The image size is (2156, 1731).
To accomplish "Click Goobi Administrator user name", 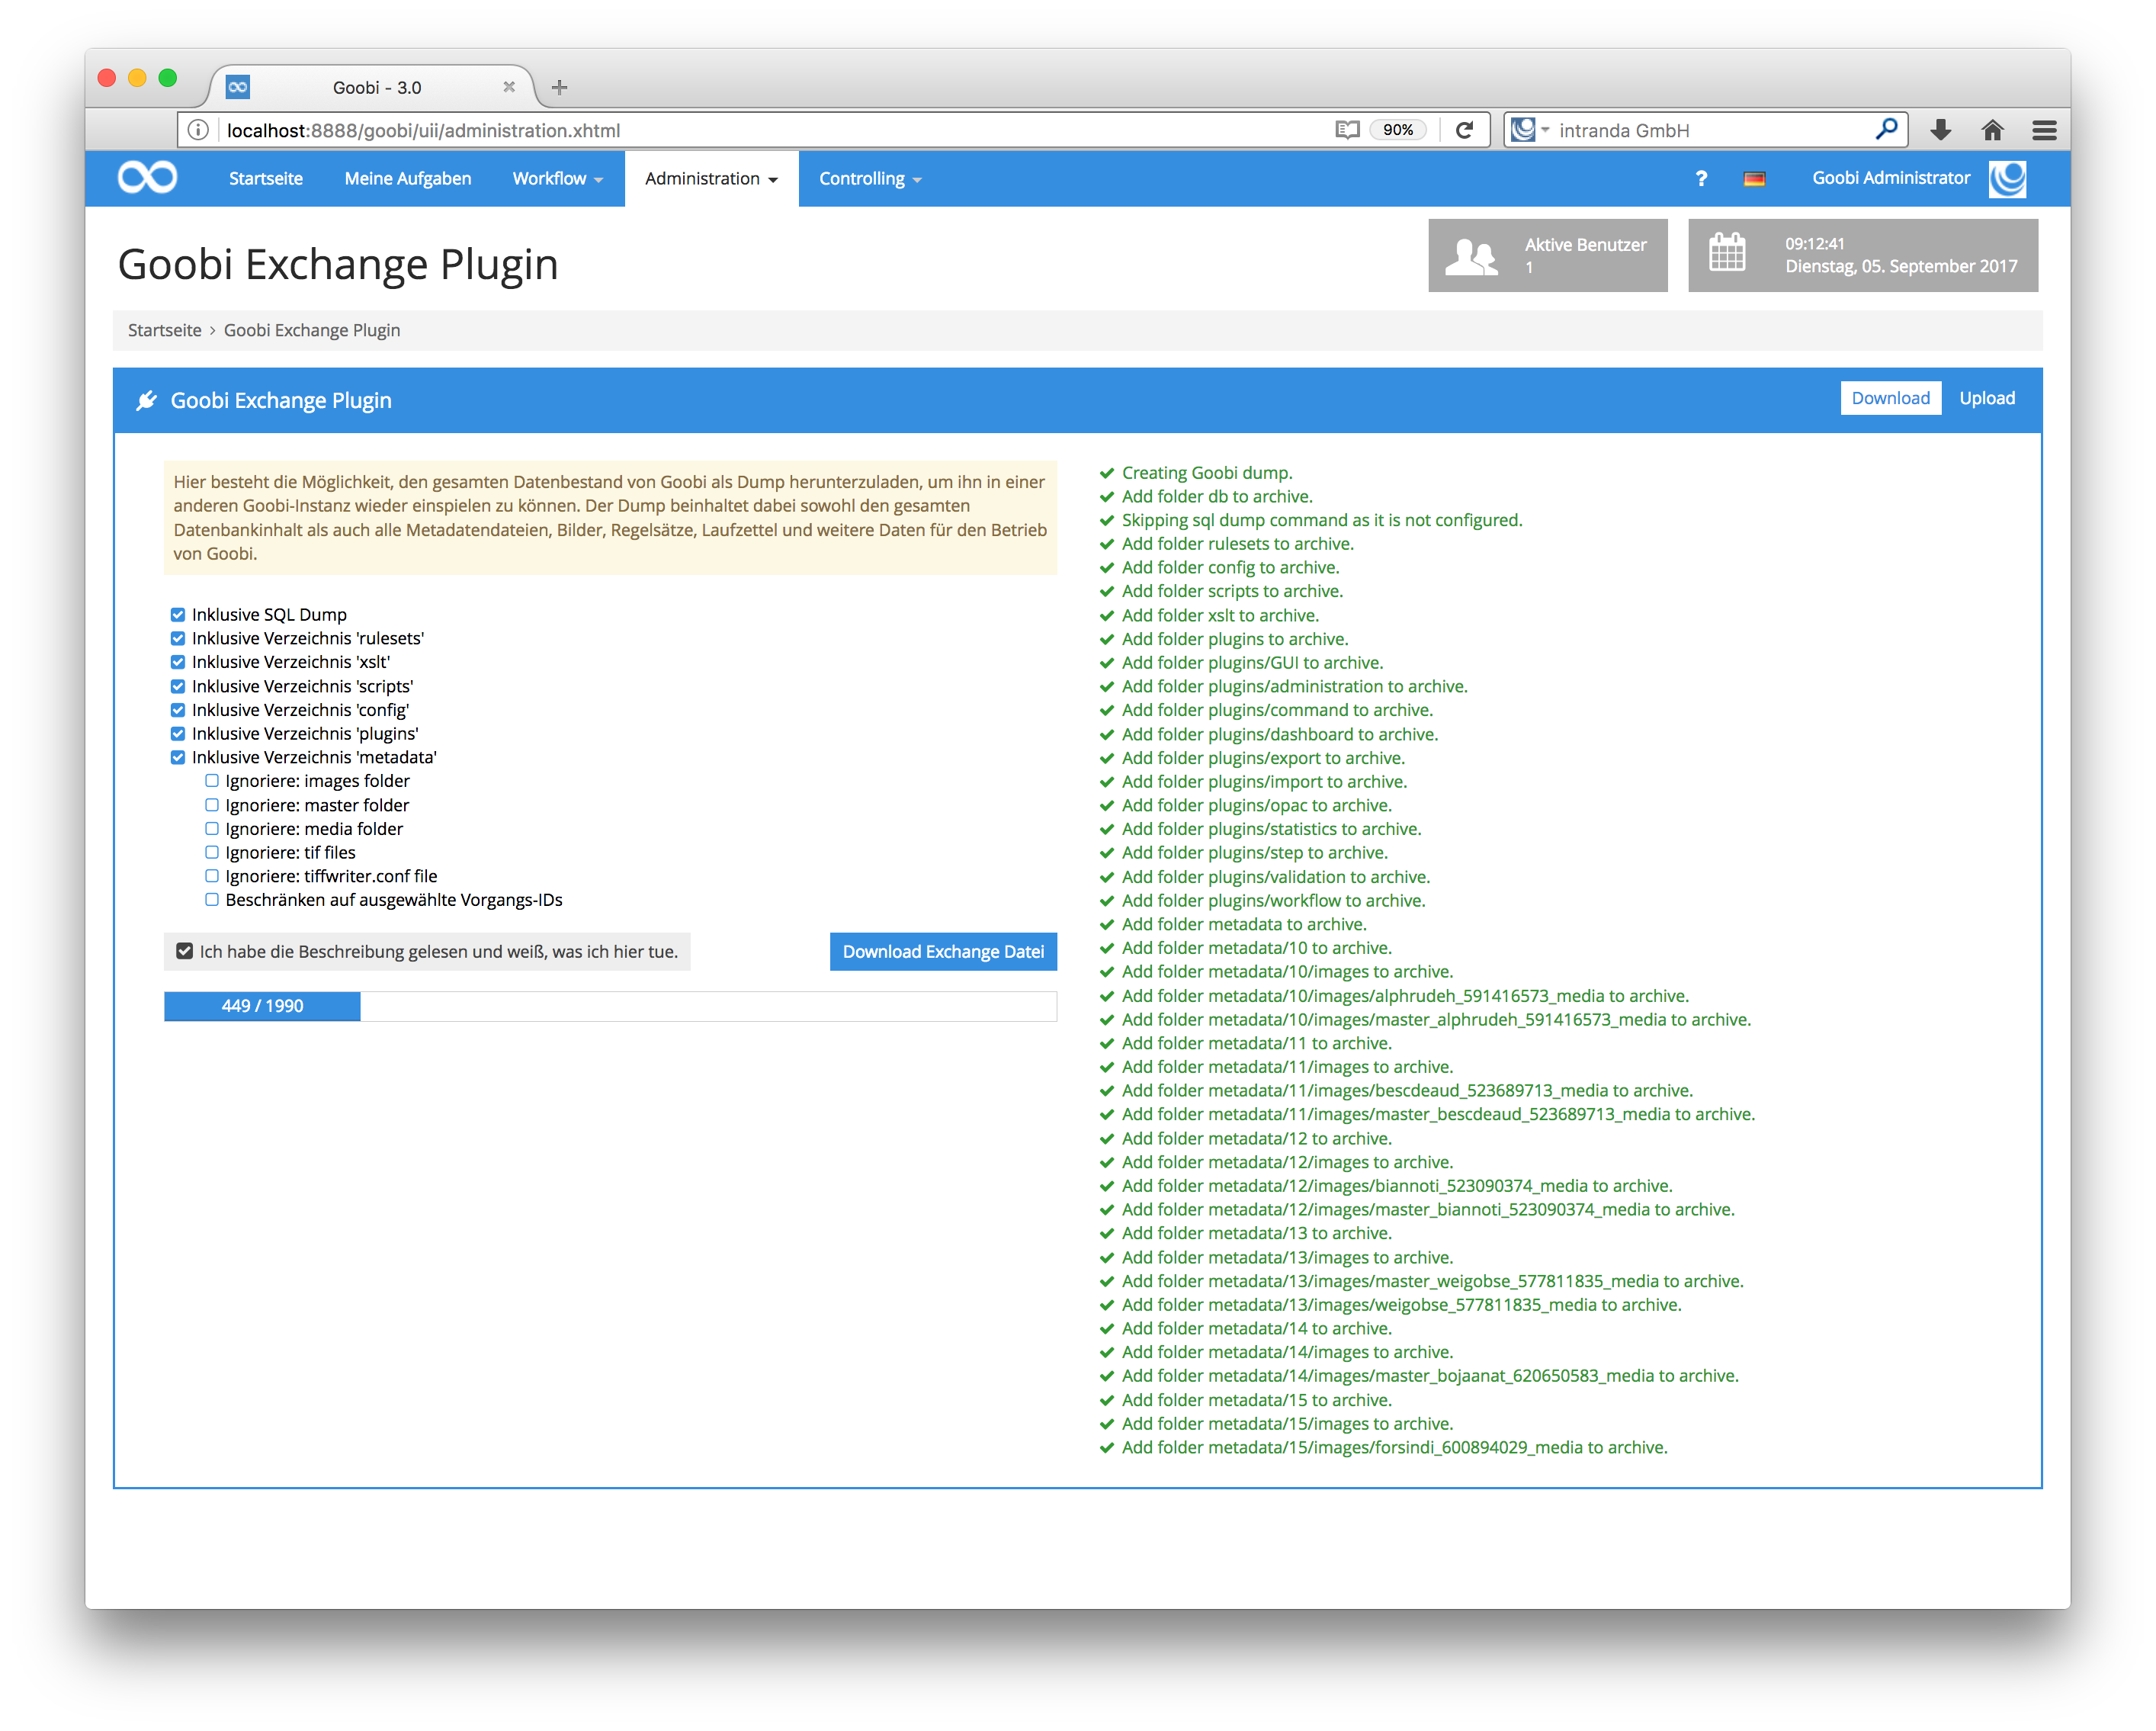I will [1891, 178].
